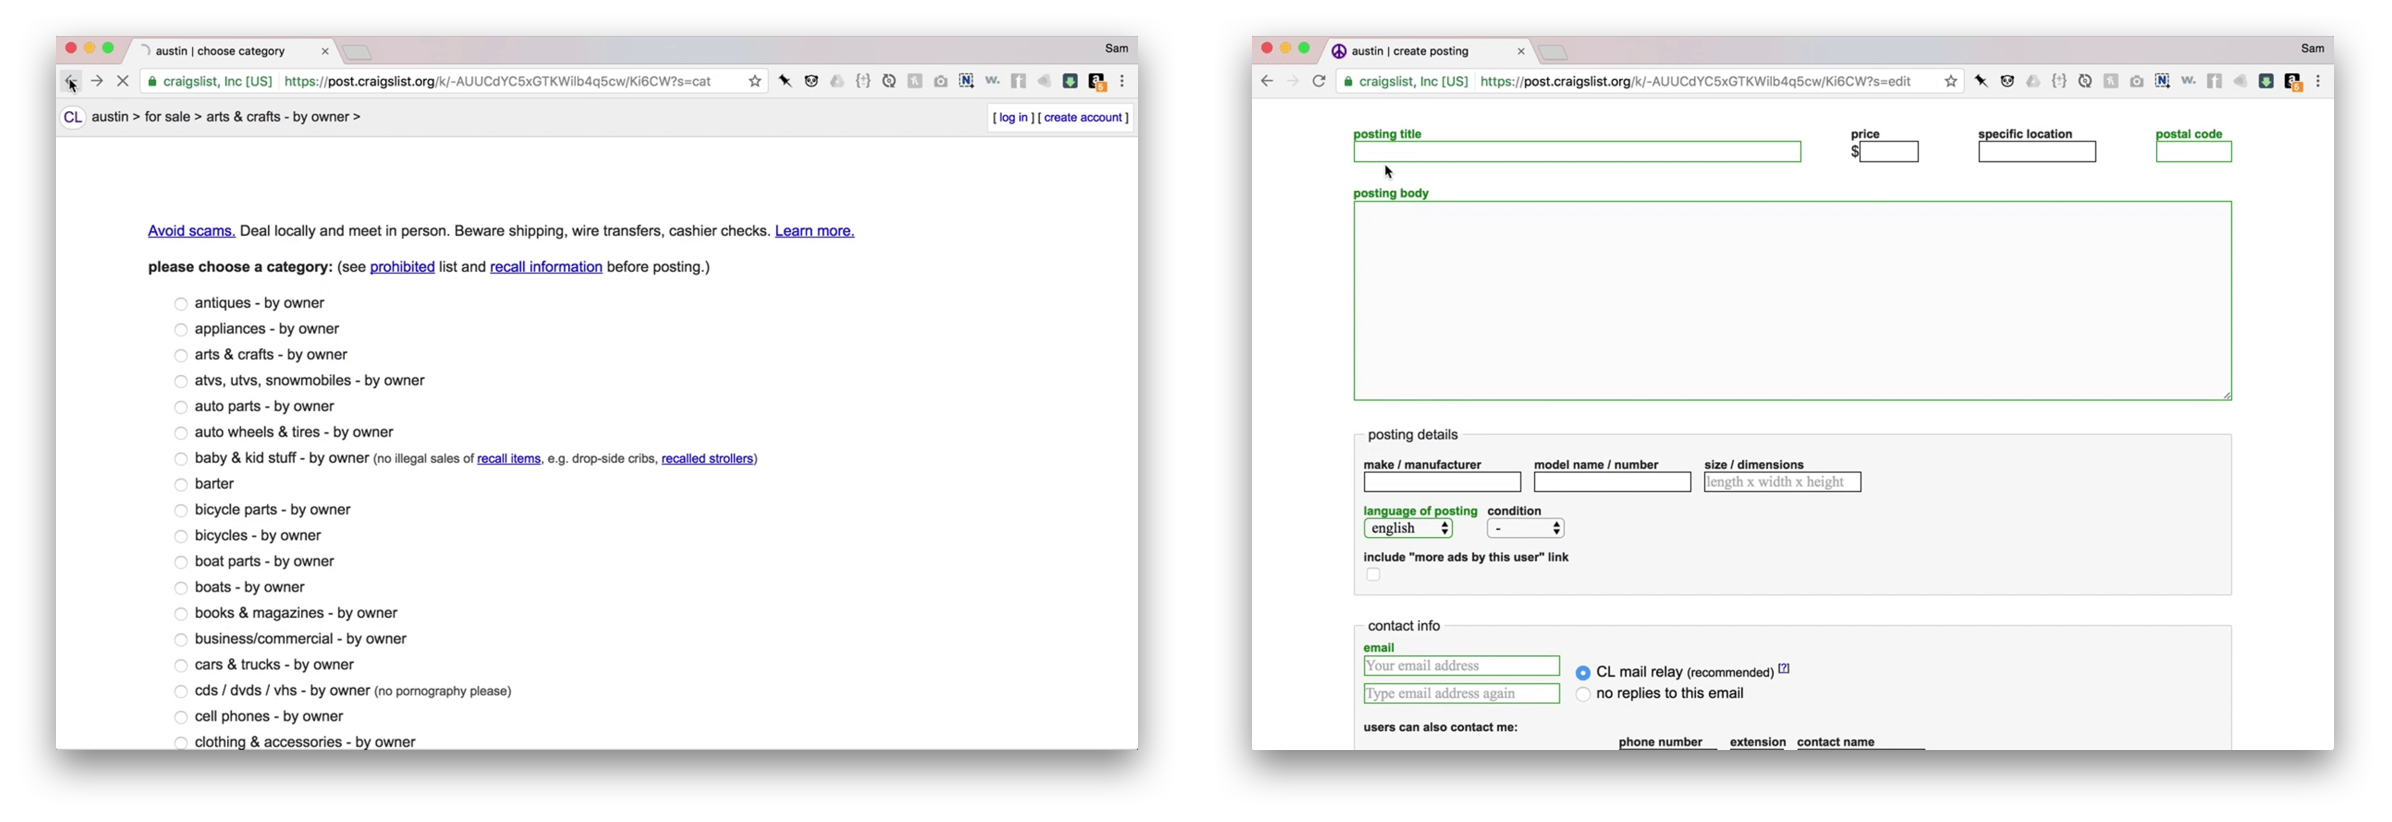Open the Chrome menu in the create posting window
Viewport: 2392px width, 822px height.
coord(2318,81)
